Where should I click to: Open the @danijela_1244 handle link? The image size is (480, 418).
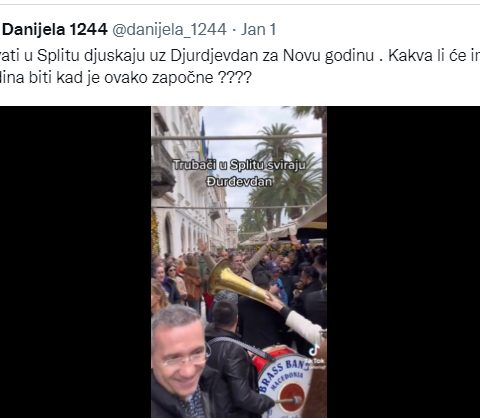coord(169,29)
